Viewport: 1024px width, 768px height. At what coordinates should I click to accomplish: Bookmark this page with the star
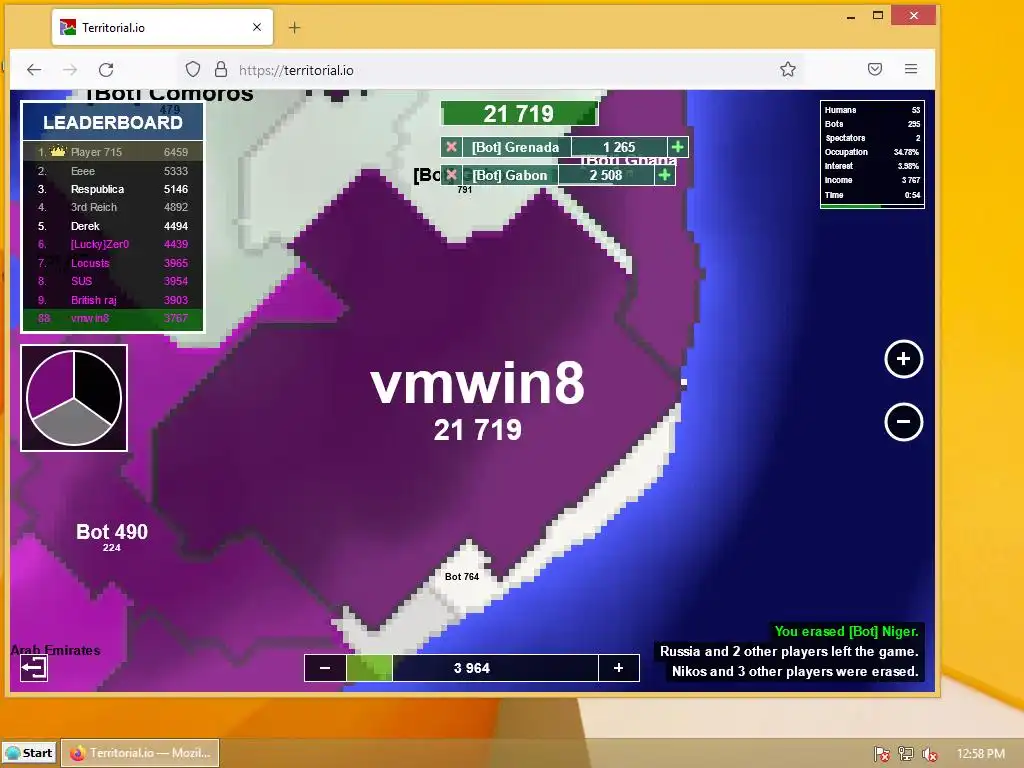(788, 69)
